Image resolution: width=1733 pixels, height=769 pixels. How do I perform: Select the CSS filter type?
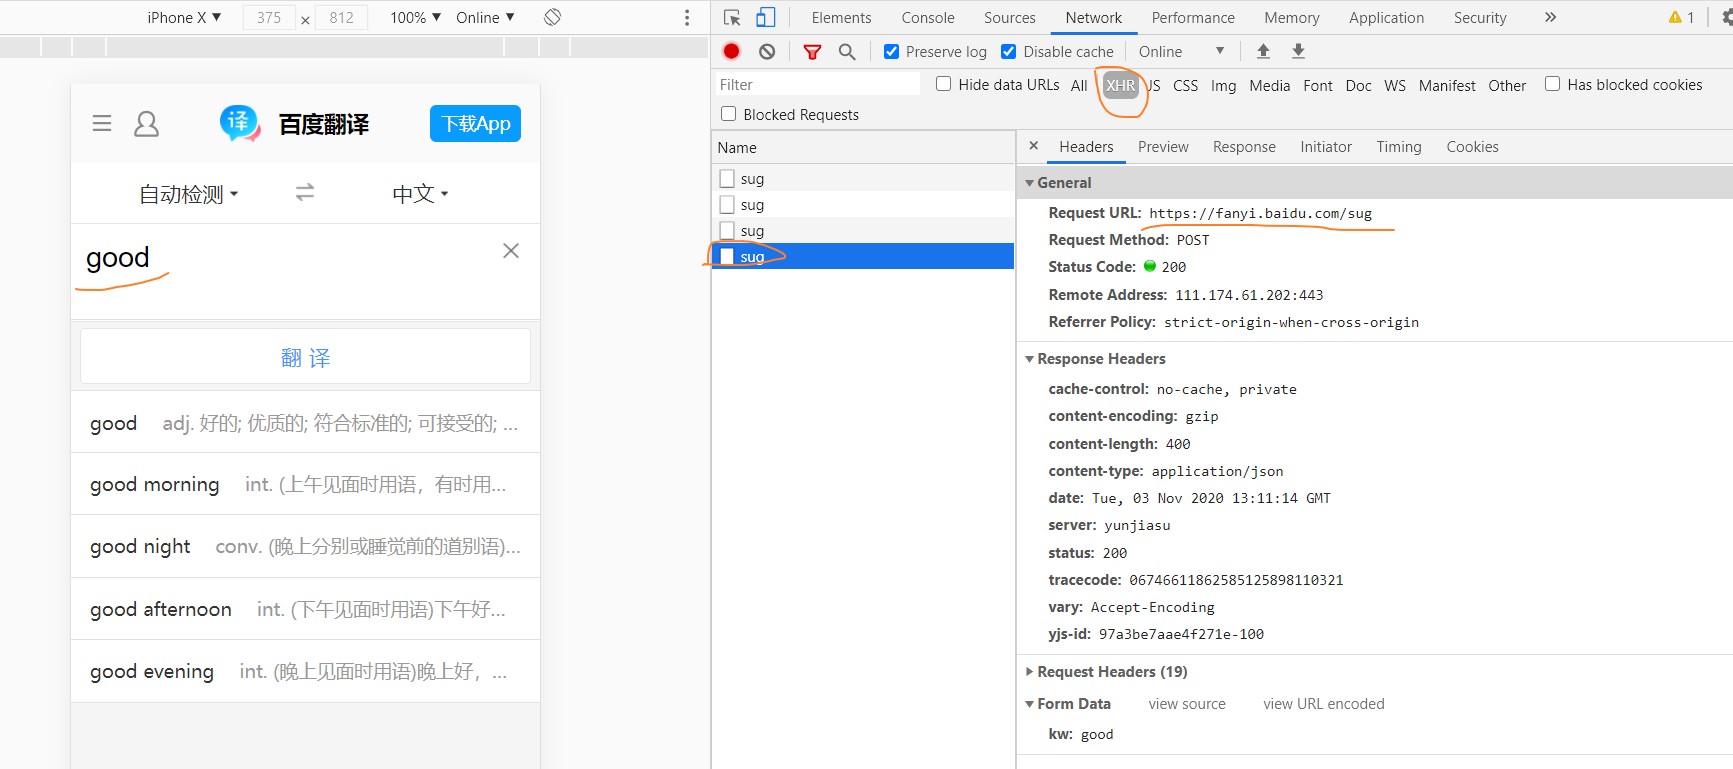(1185, 86)
